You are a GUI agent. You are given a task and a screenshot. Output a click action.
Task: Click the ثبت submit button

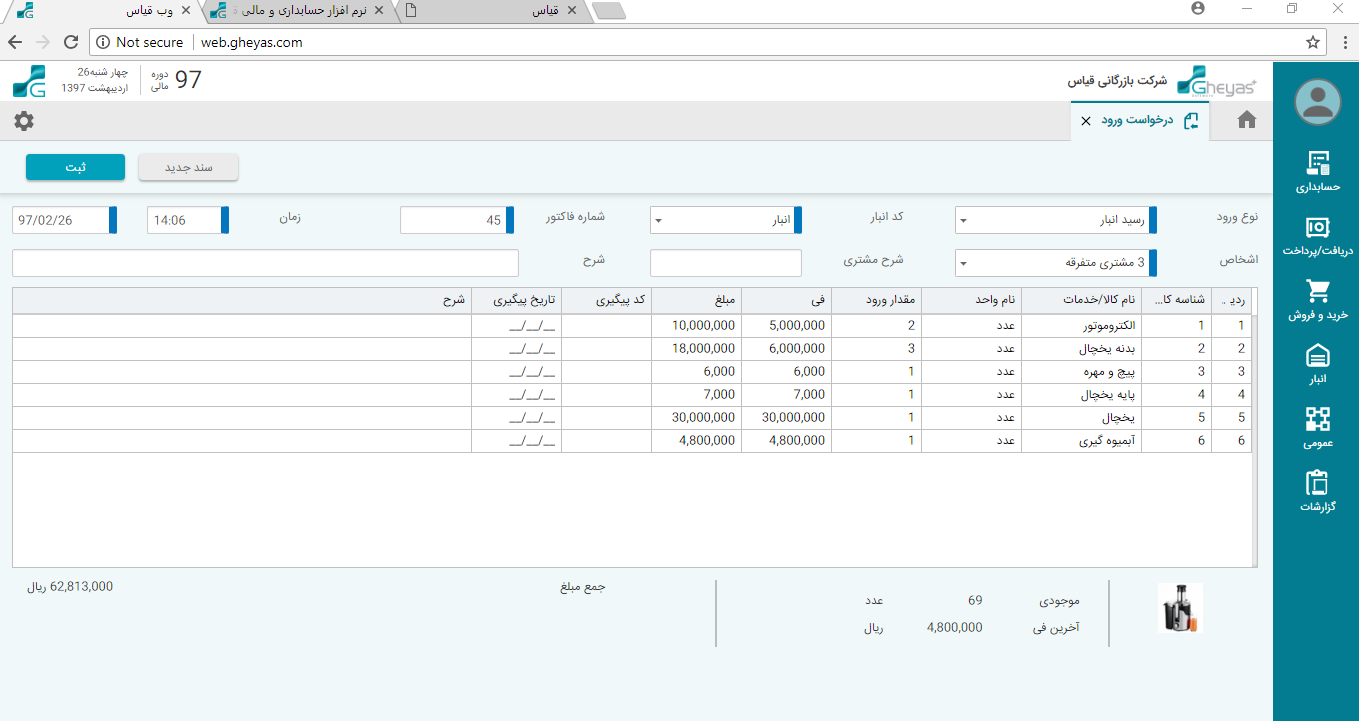click(x=75, y=168)
